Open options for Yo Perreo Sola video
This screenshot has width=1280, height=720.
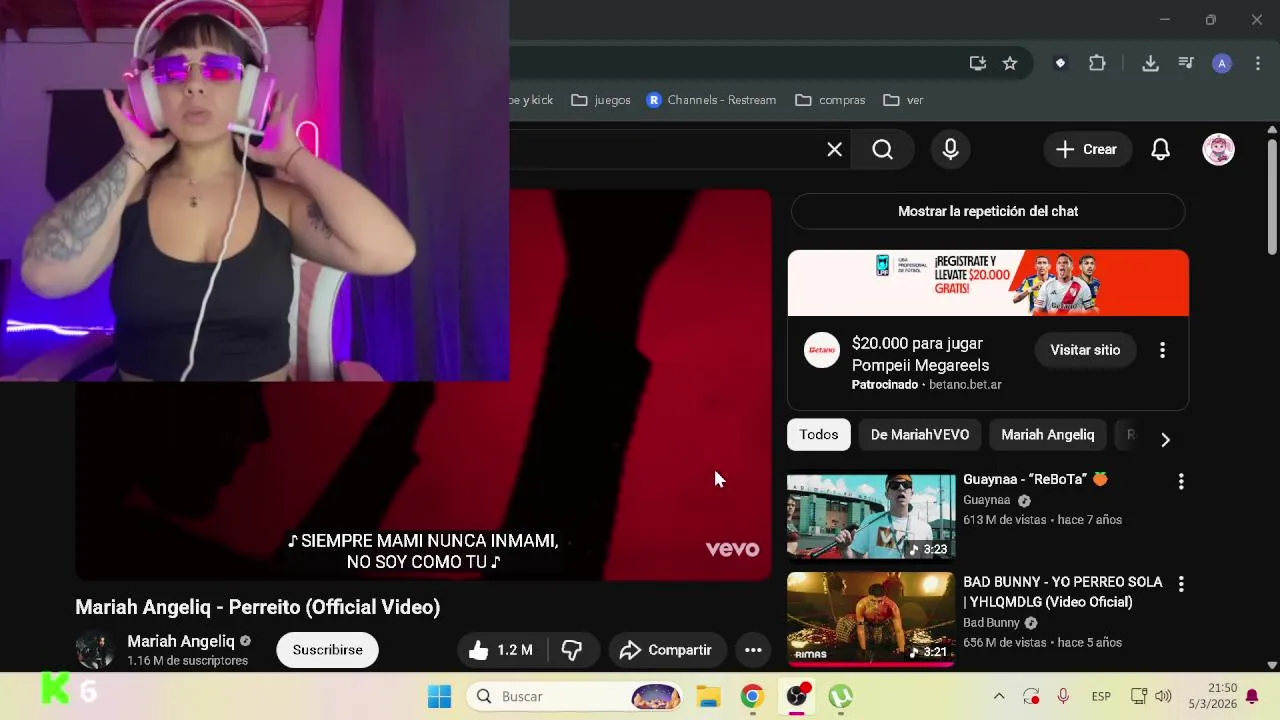pos(1181,583)
